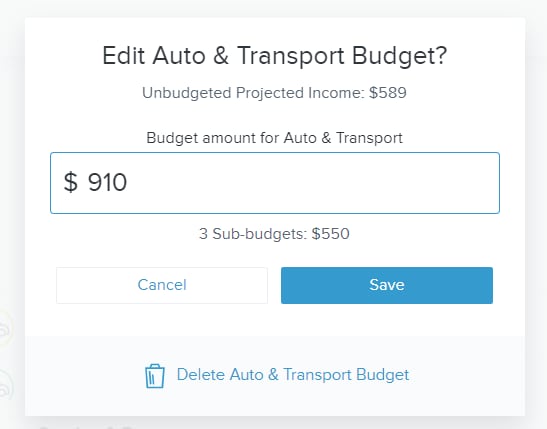
Task: Focus the budget amount input field
Action: (275, 183)
